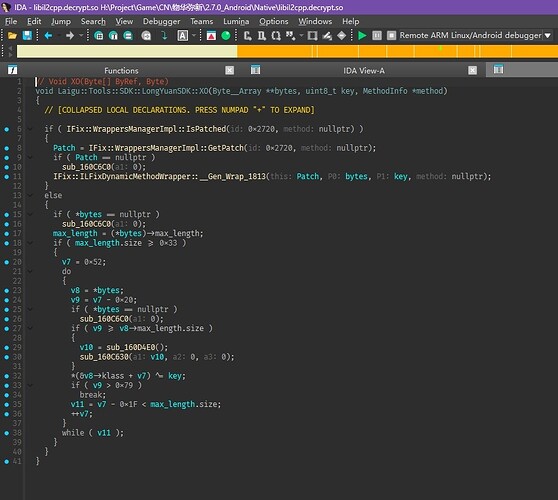The image size is (558, 500).
Task: Toggle breakpoint dot on line 17
Action: pos(7,233)
